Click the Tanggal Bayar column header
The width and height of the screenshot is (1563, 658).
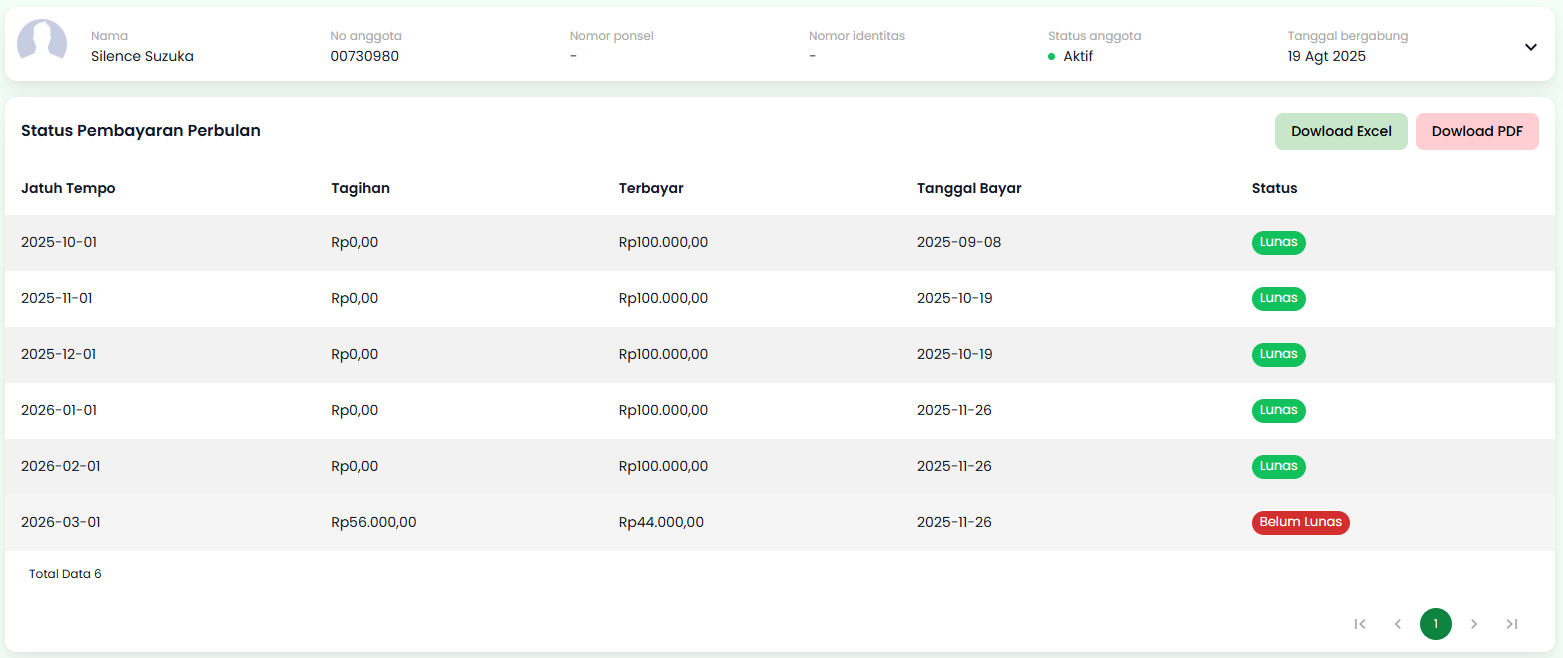[x=968, y=188]
